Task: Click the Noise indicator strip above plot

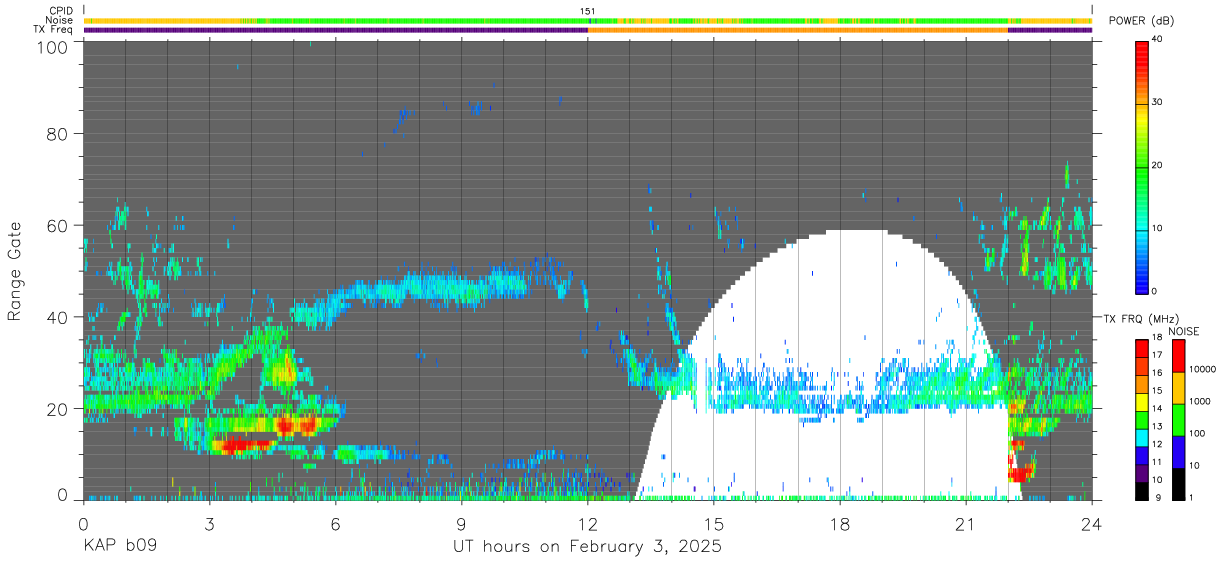Action: [x=587, y=20]
